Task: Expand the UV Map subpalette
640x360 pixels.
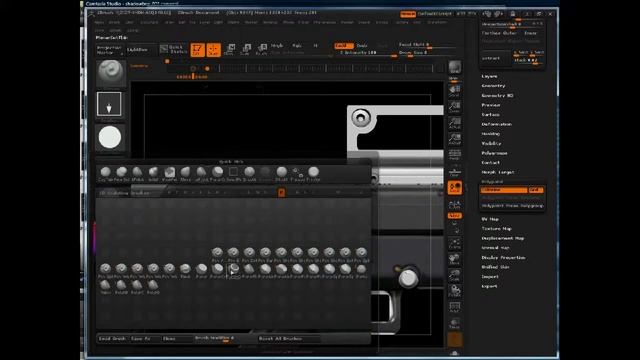Action: pos(490,219)
